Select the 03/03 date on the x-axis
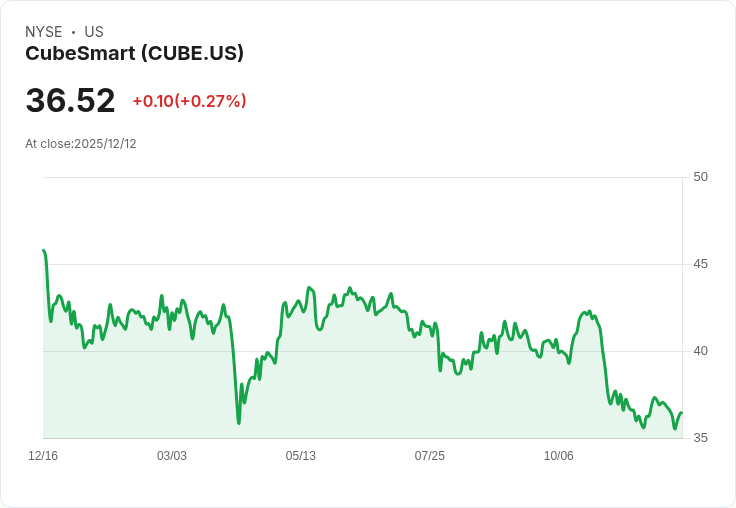 (x=172, y=456)
